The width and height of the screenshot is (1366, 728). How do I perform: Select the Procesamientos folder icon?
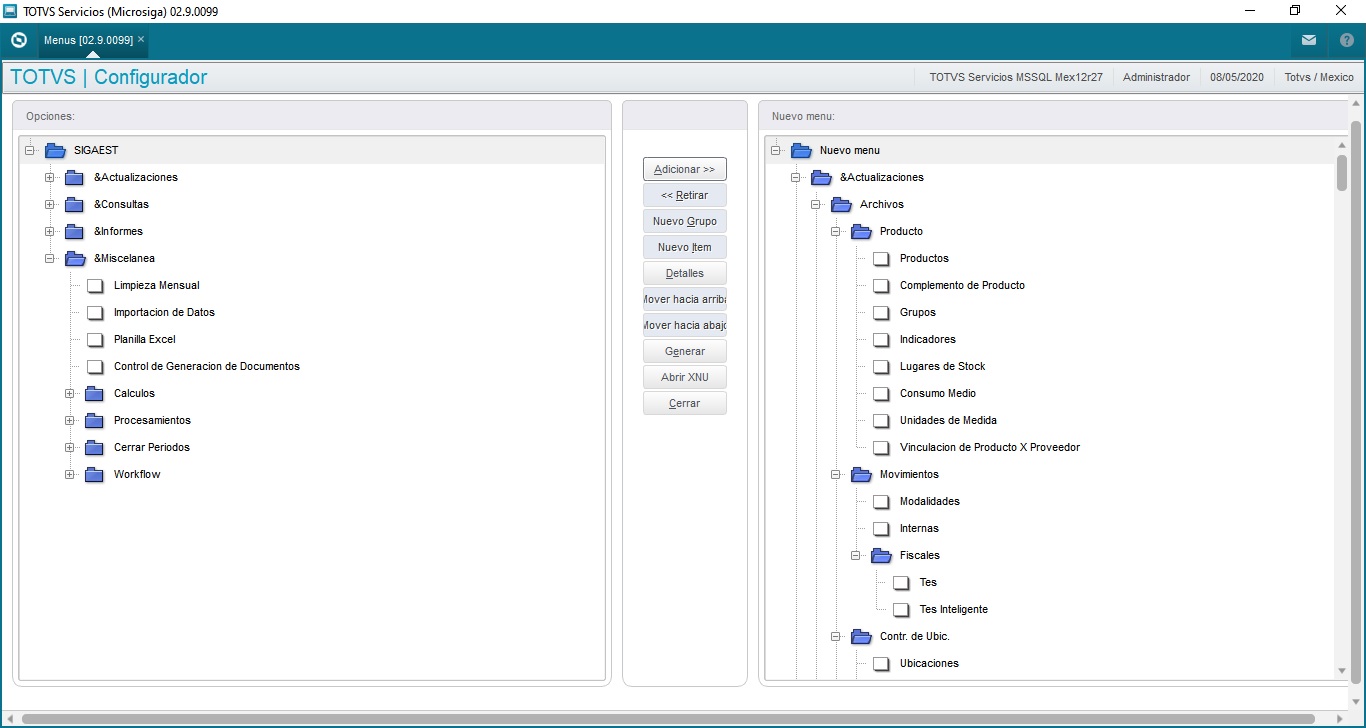(x=95, y=420)
